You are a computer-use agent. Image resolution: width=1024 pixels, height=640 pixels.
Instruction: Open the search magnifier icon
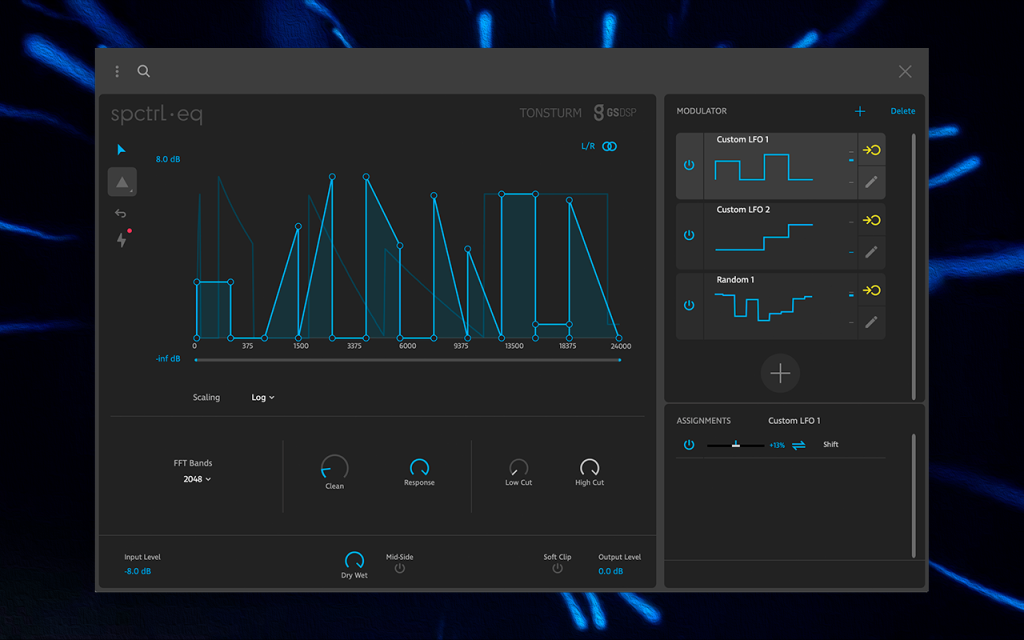[144, 71]
